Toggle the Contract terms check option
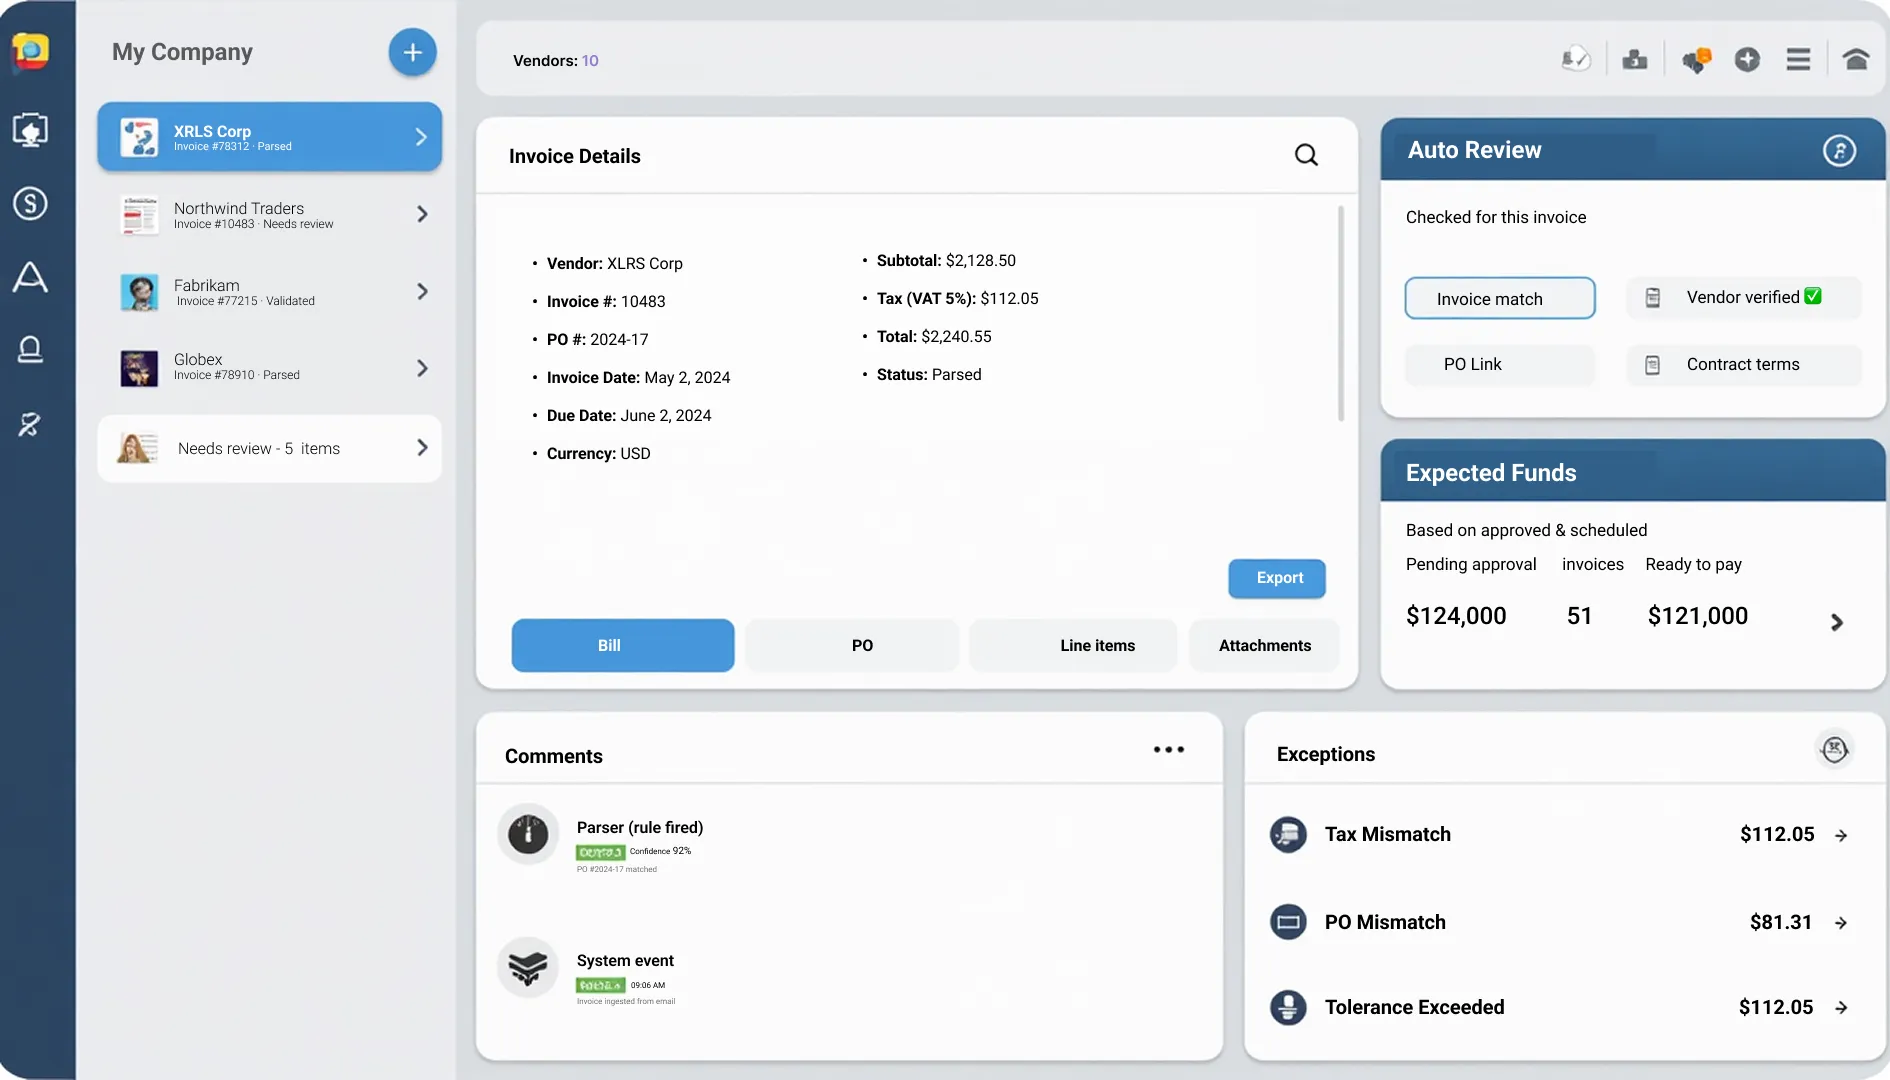 point(1743,365)
